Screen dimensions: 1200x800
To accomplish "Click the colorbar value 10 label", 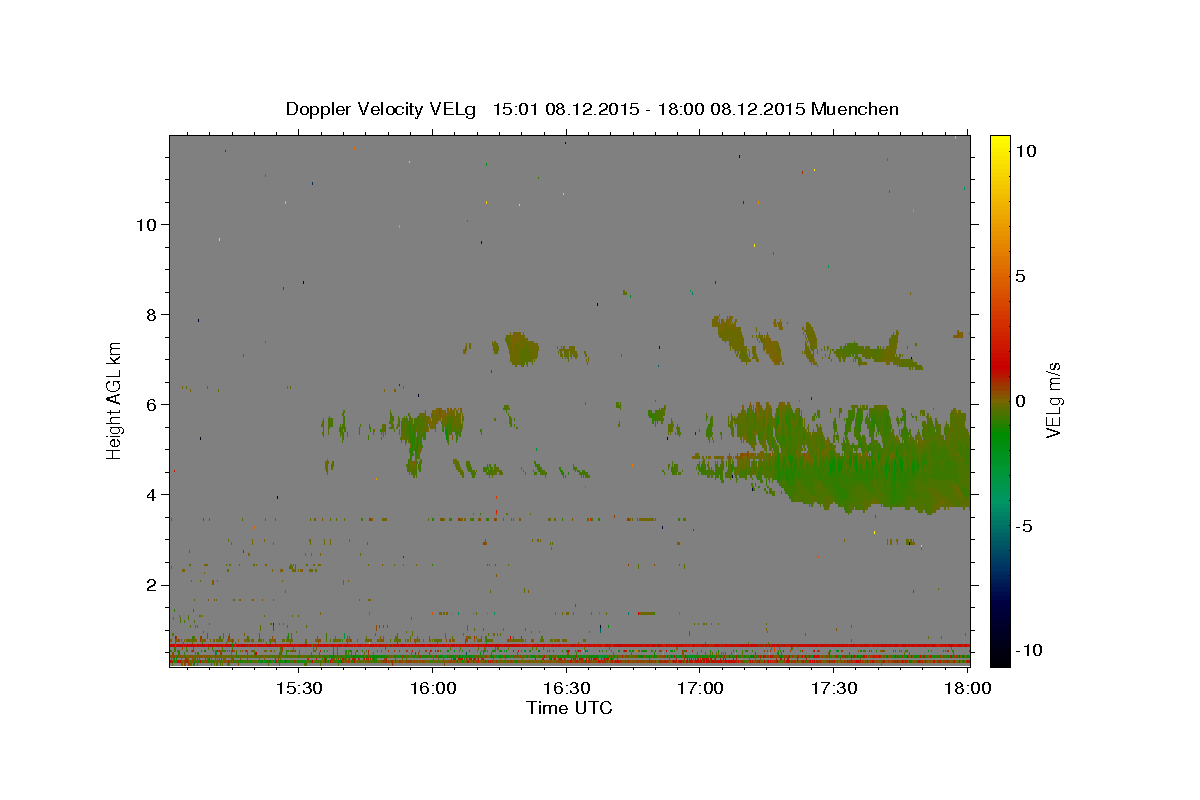I will (x=1024, y=151).
